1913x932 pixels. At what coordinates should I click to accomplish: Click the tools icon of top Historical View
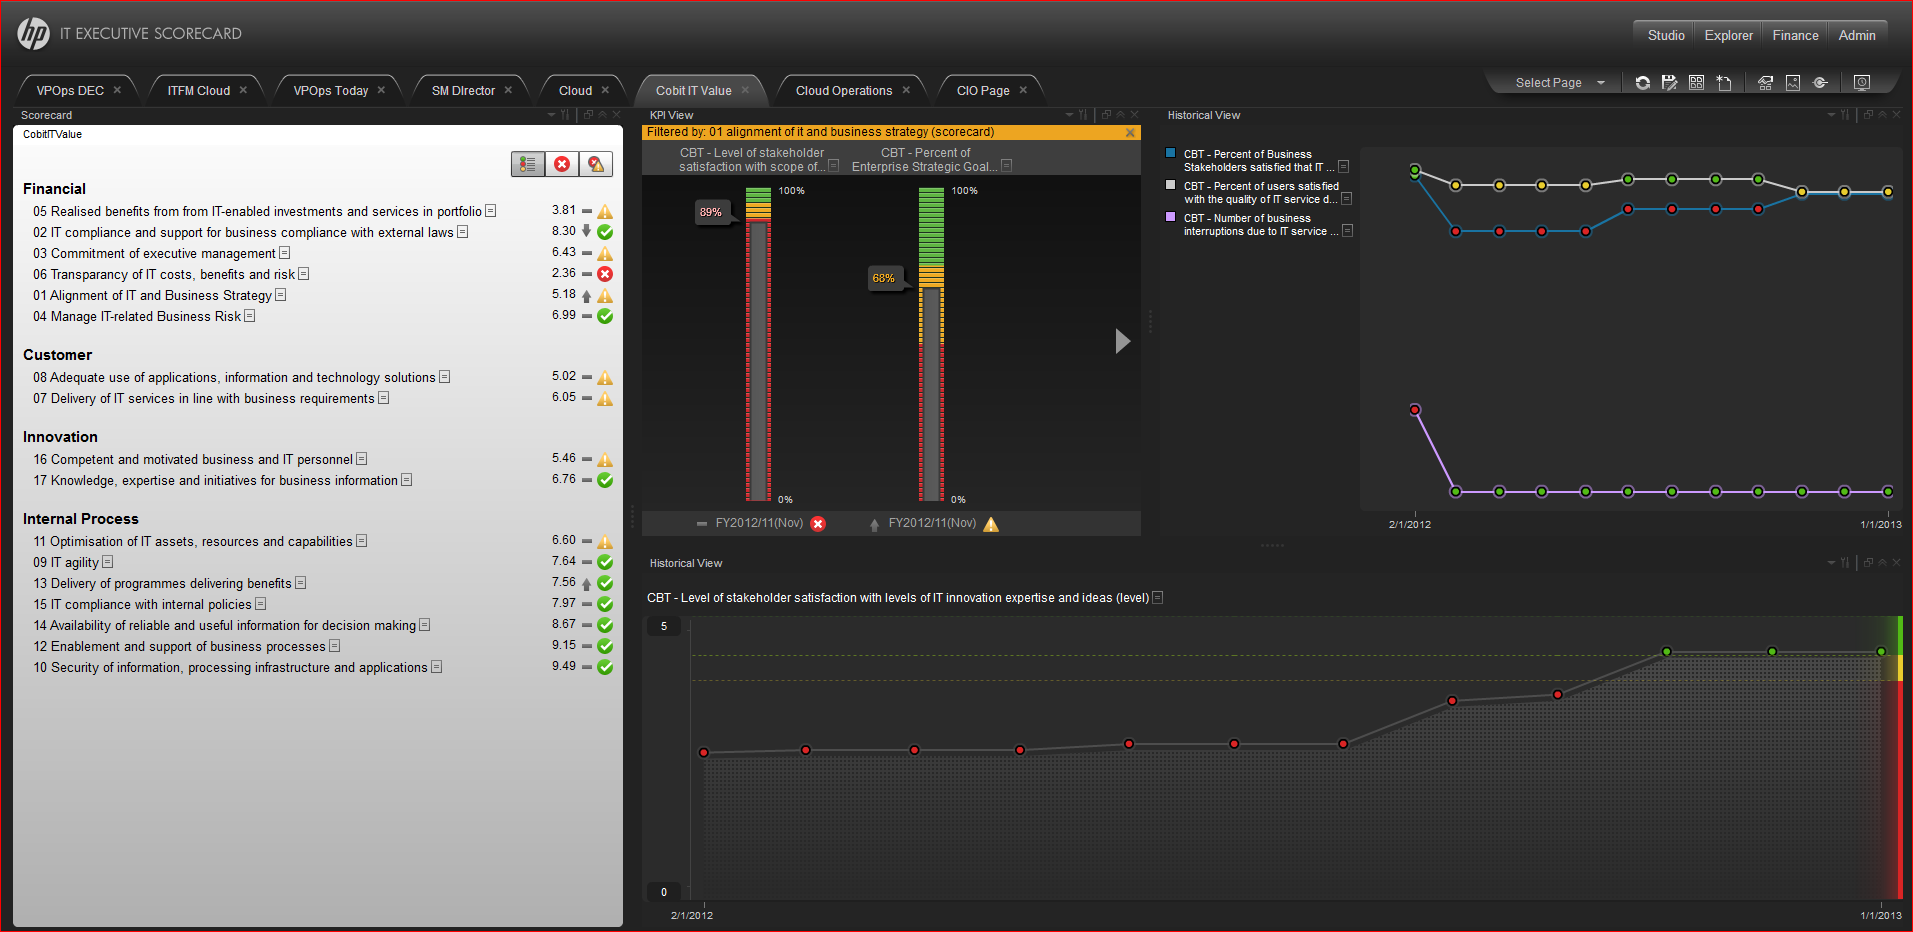tap(1845, 115)
